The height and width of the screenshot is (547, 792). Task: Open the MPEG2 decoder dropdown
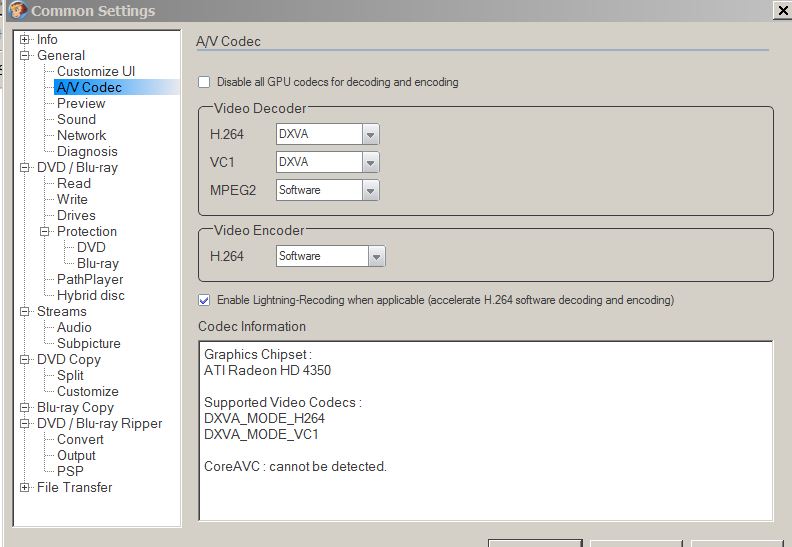(x=371, y=190)
